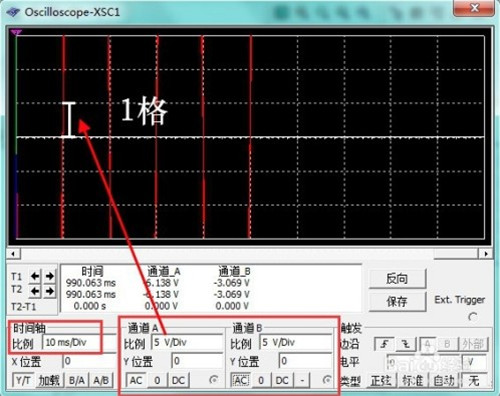Switch display mode to Y/T
This screenshot has width=500, height=396.
tap(23, 380)
